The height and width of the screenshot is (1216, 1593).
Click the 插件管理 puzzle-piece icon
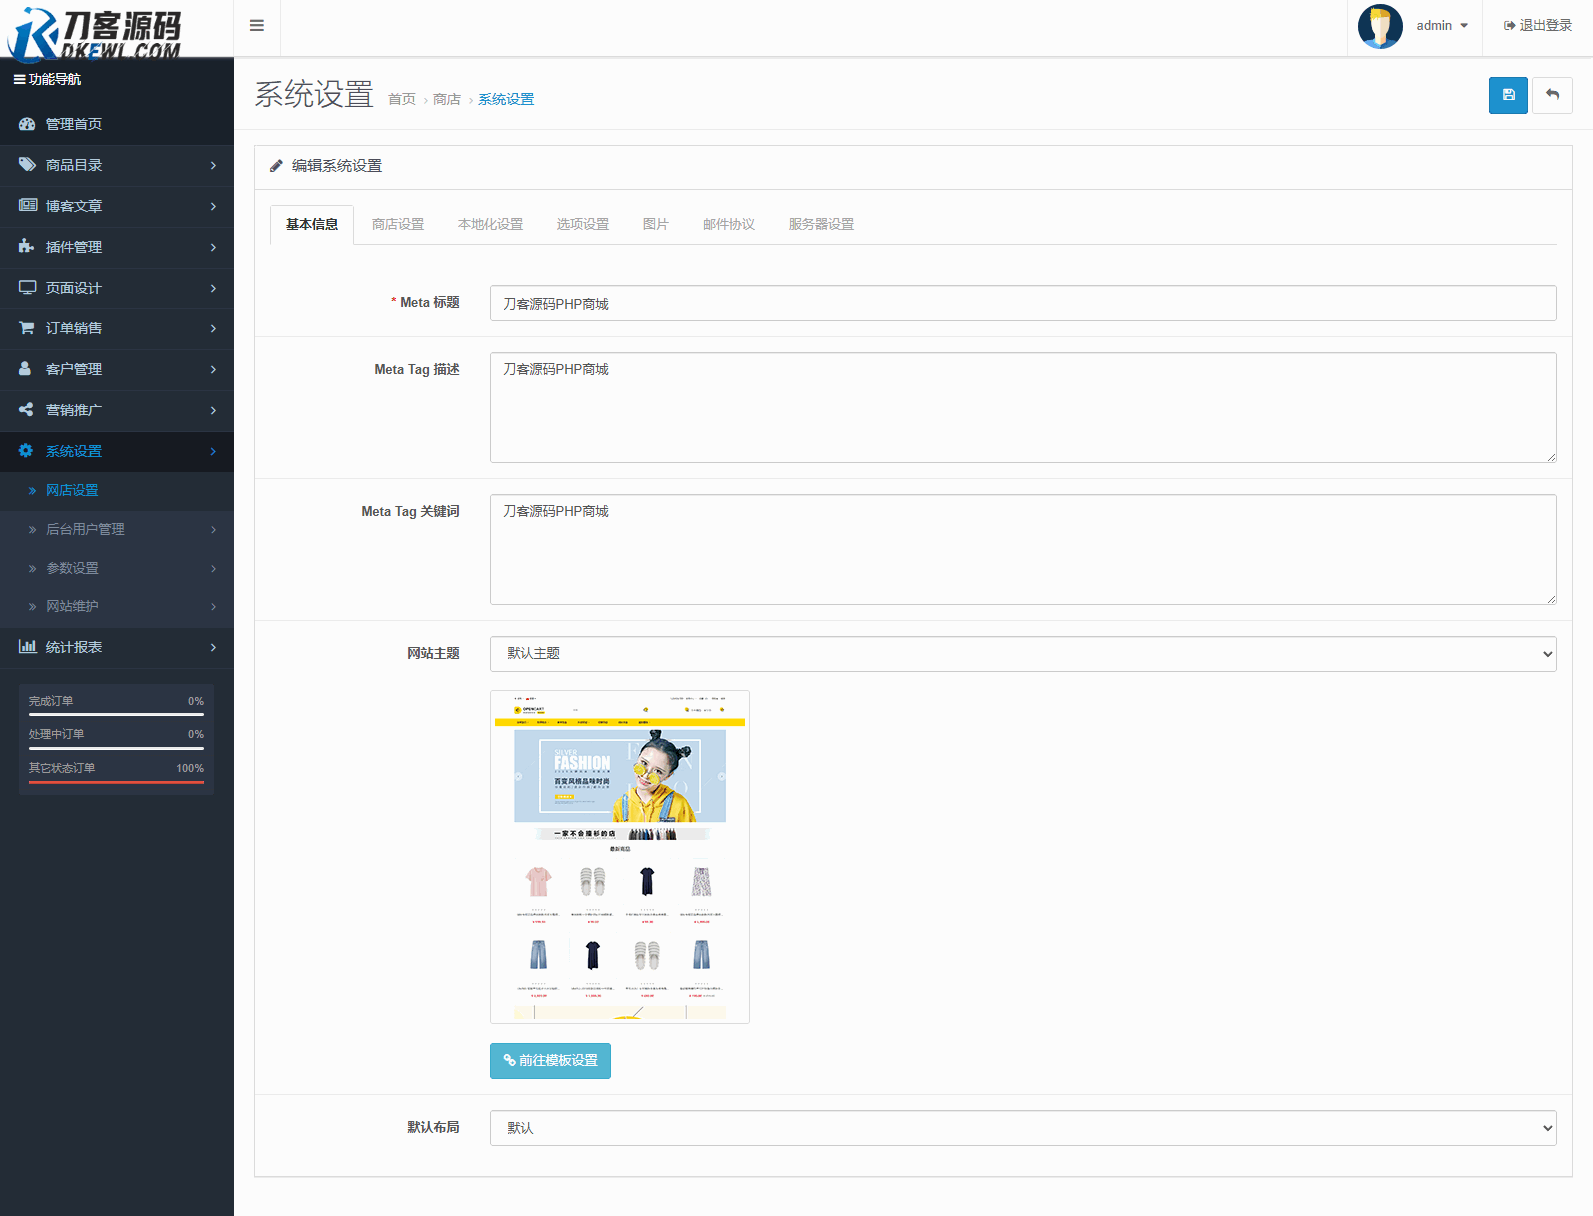point(27,246)
